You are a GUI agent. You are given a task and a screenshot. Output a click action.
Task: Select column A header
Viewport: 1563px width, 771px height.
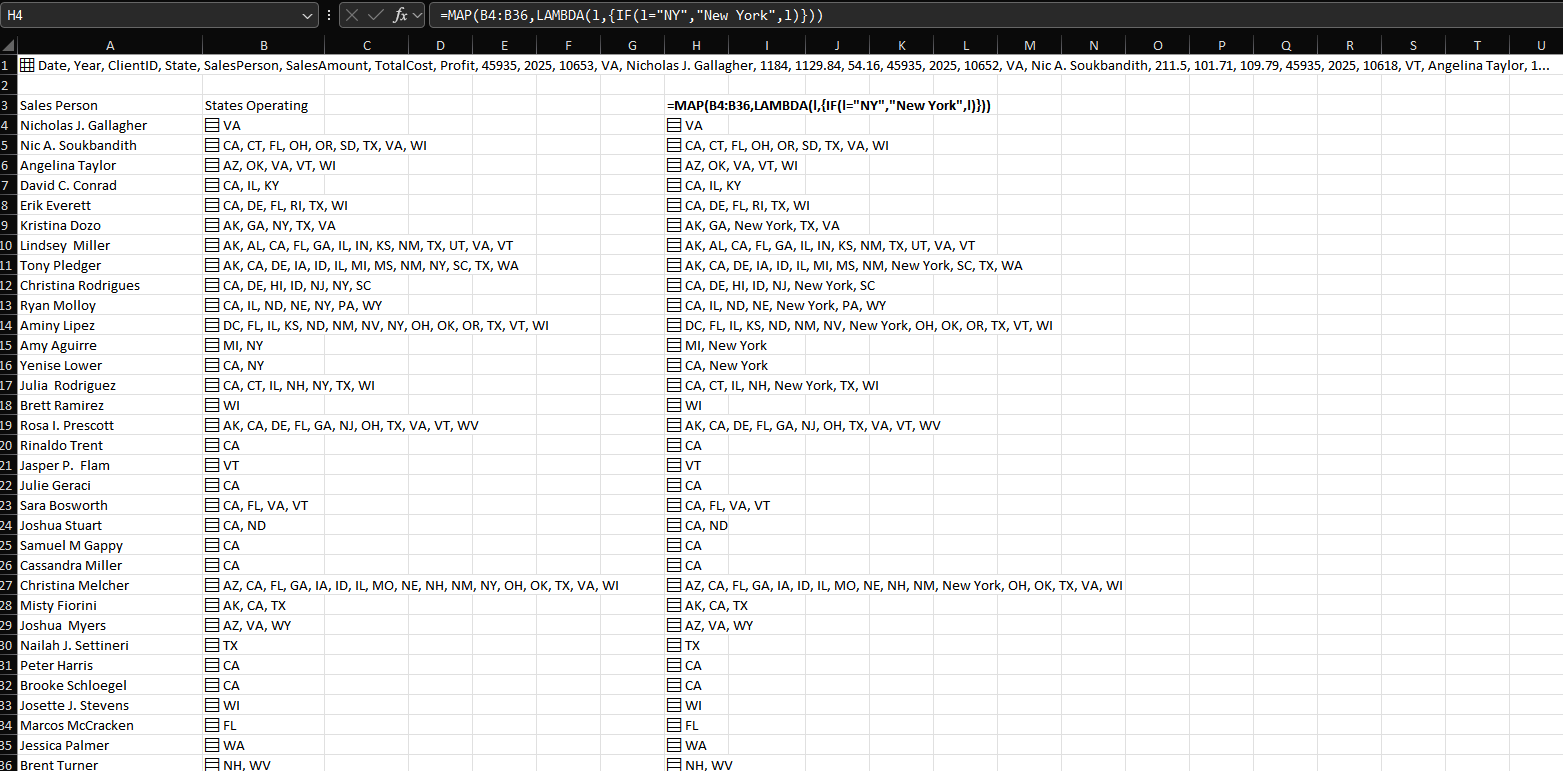pyautogui.click(x=110, y=45)
